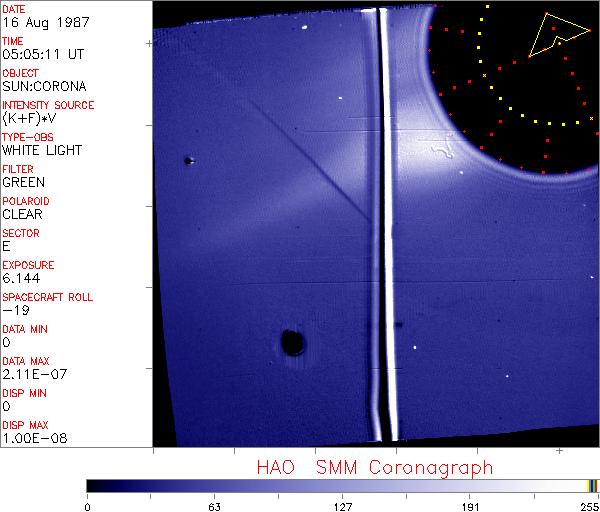Select the filter value "GREEN"
600x512 pixels.
[x=24, y=182]
